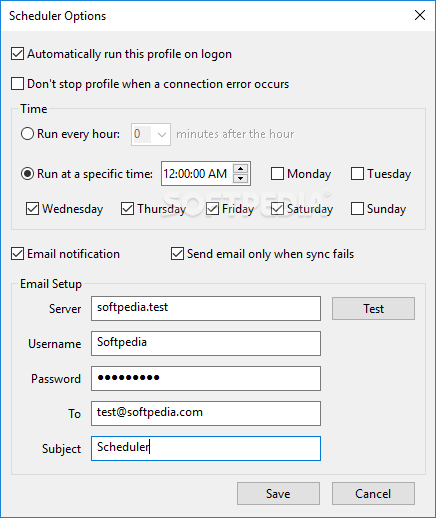Screen dimensions: 436x518
Task: Click the Username field containing Softpedia
Action: click(206, 344)
